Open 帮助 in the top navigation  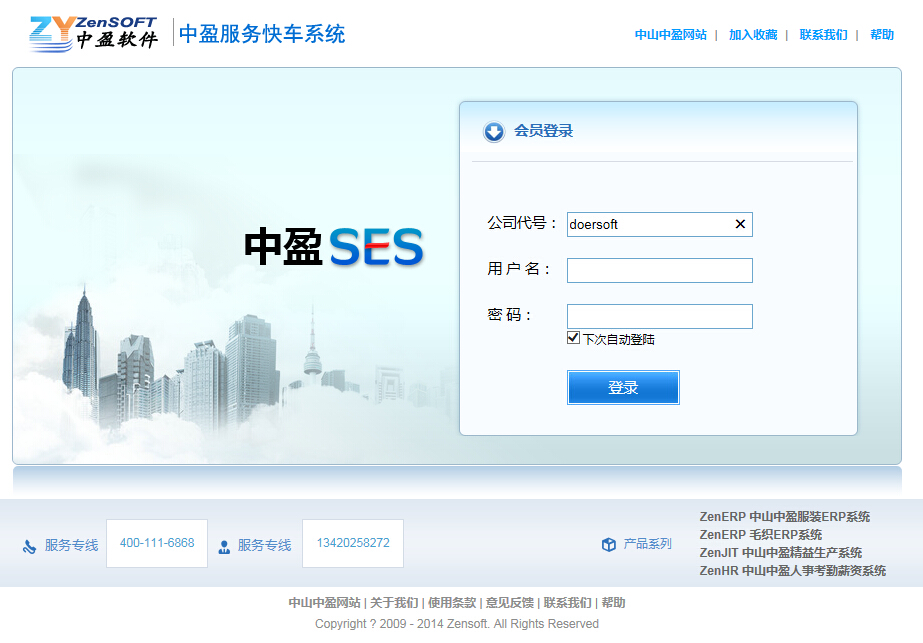point(882,35)
